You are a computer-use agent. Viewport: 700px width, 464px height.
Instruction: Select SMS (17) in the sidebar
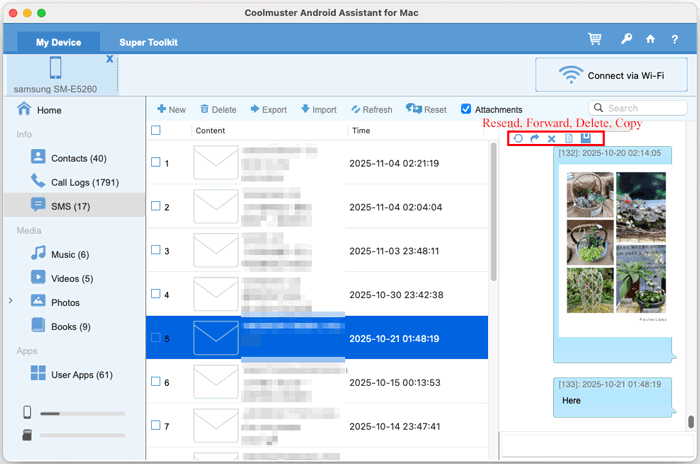pos(74,206)
